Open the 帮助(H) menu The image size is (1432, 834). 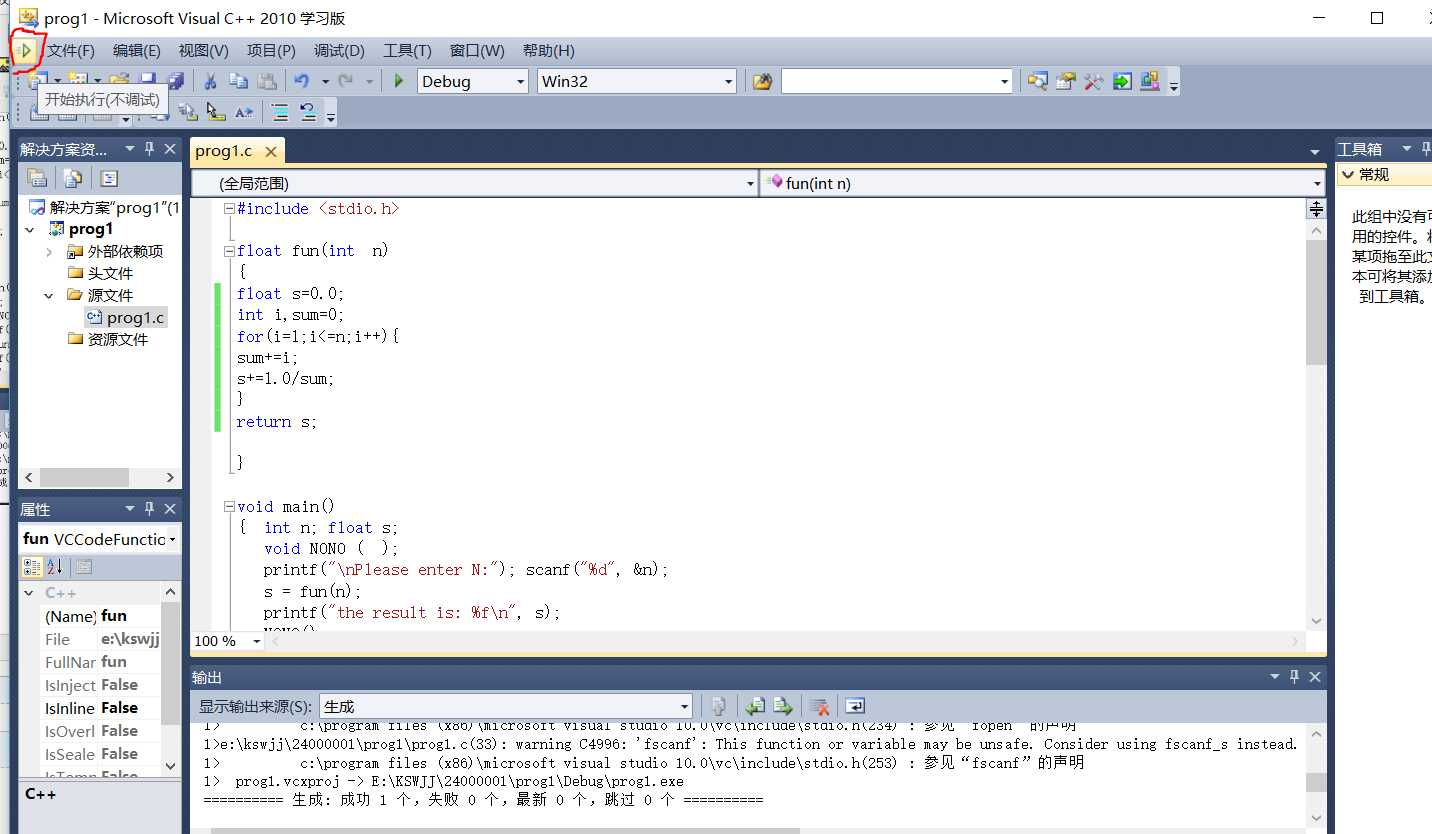548,50
